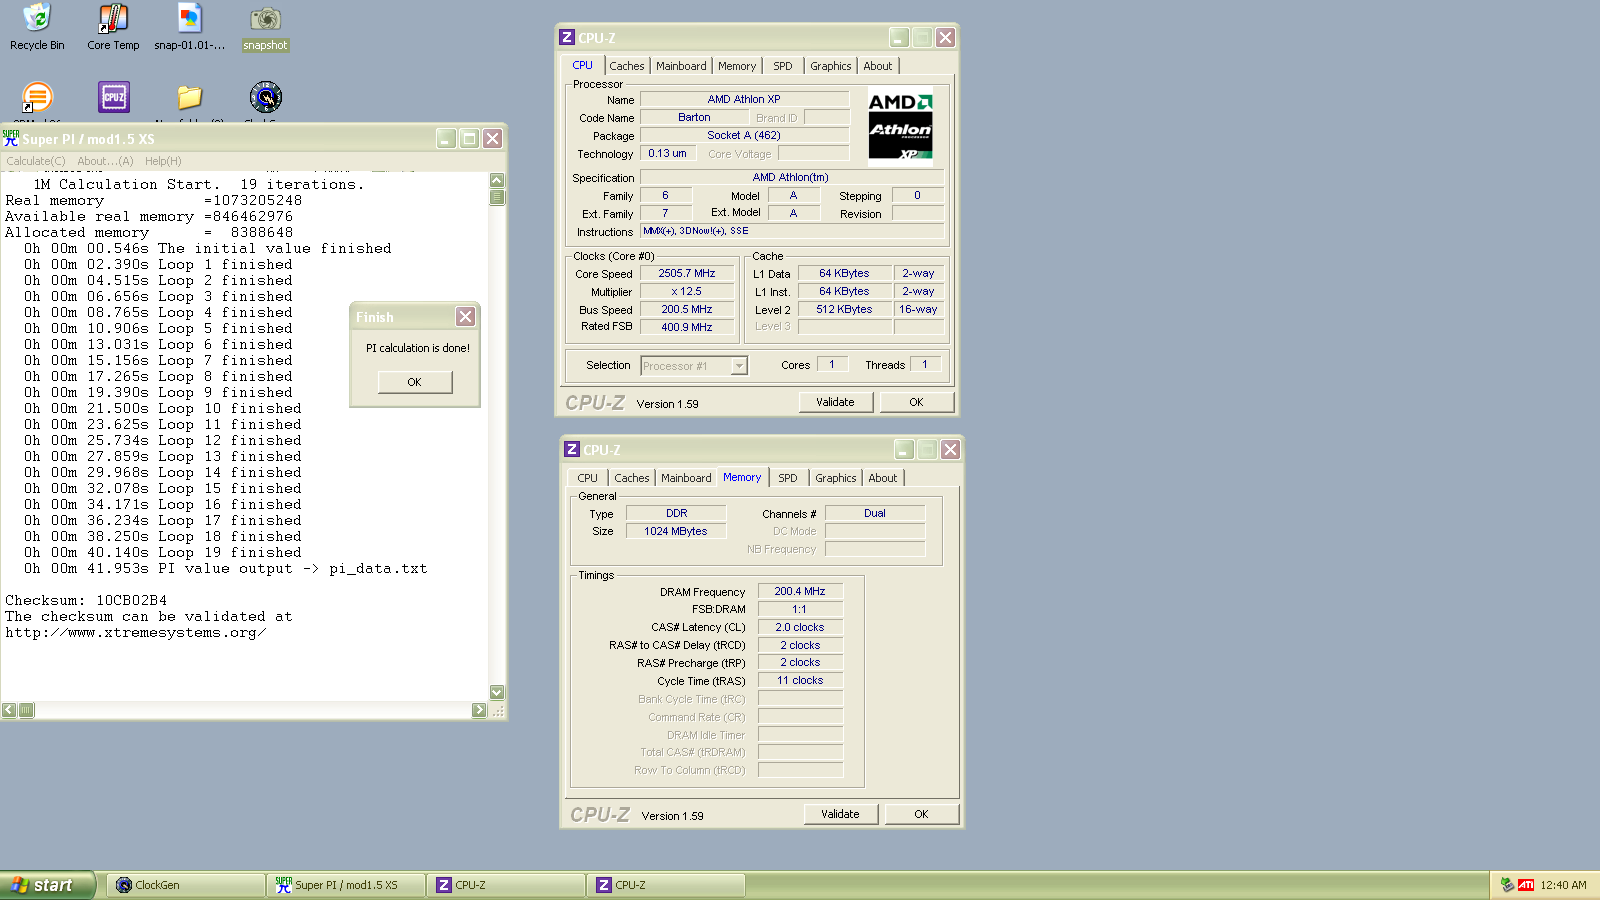This screenshot has height=900, width=1600.
Task: Minimize the top CPU-Z window
Action: click(x=899, y=37)
